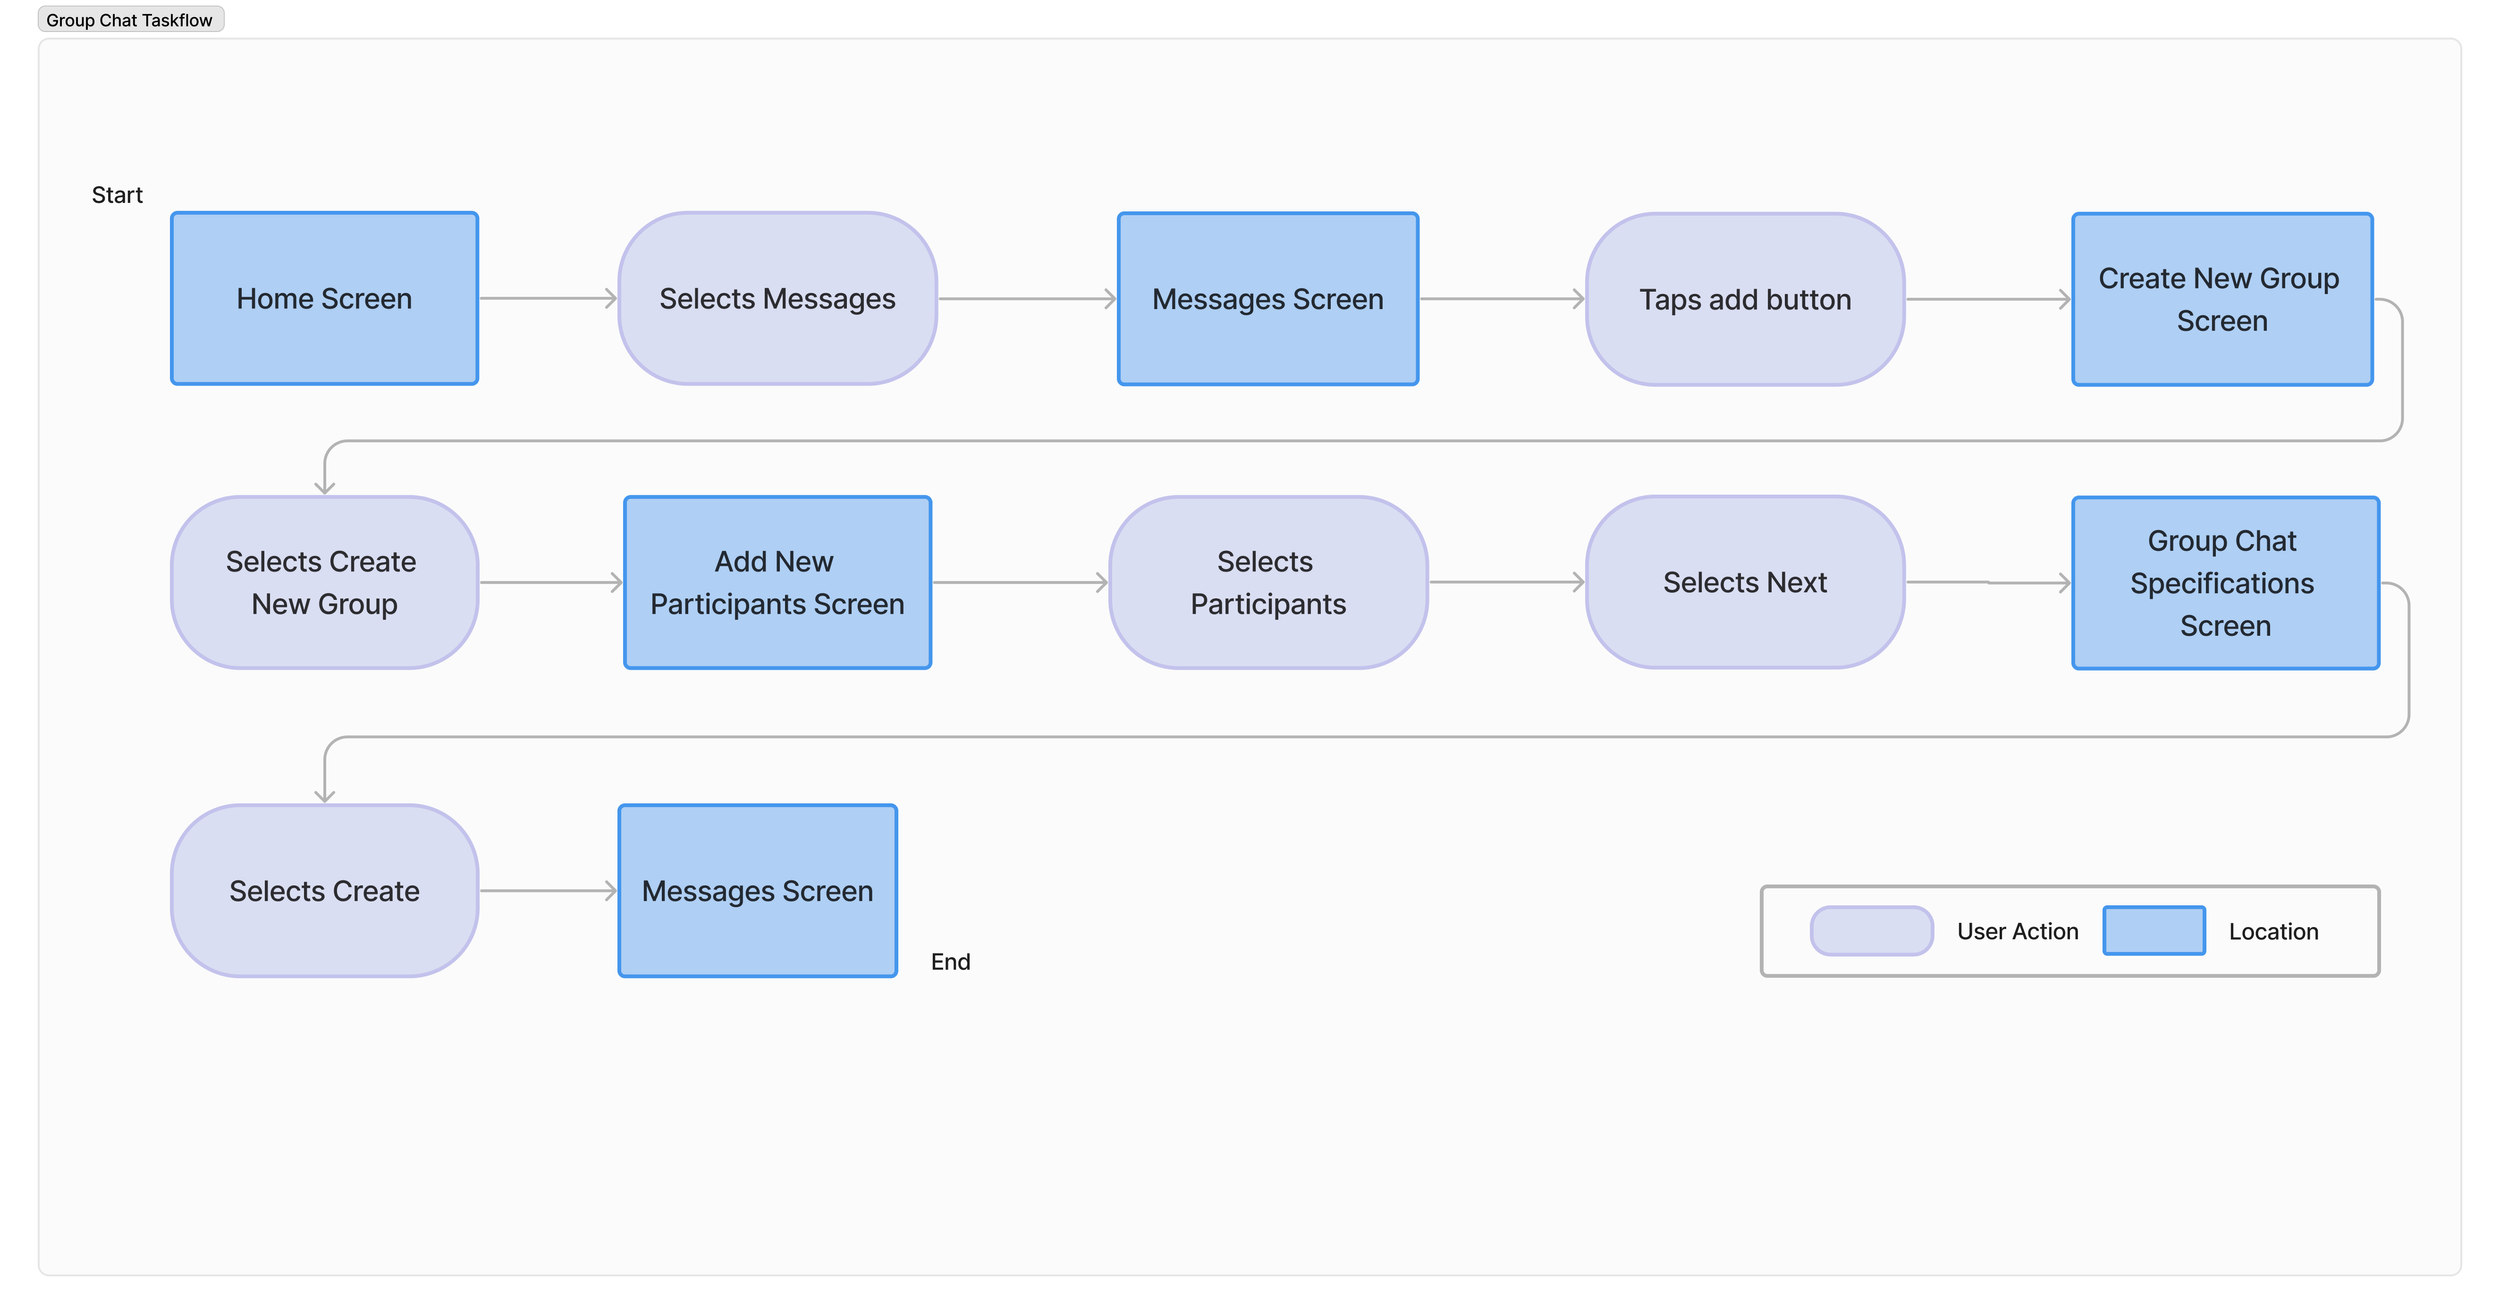
Task: Click Group Chat Specifications Screen box
Action: click(x=2224, y=583)
